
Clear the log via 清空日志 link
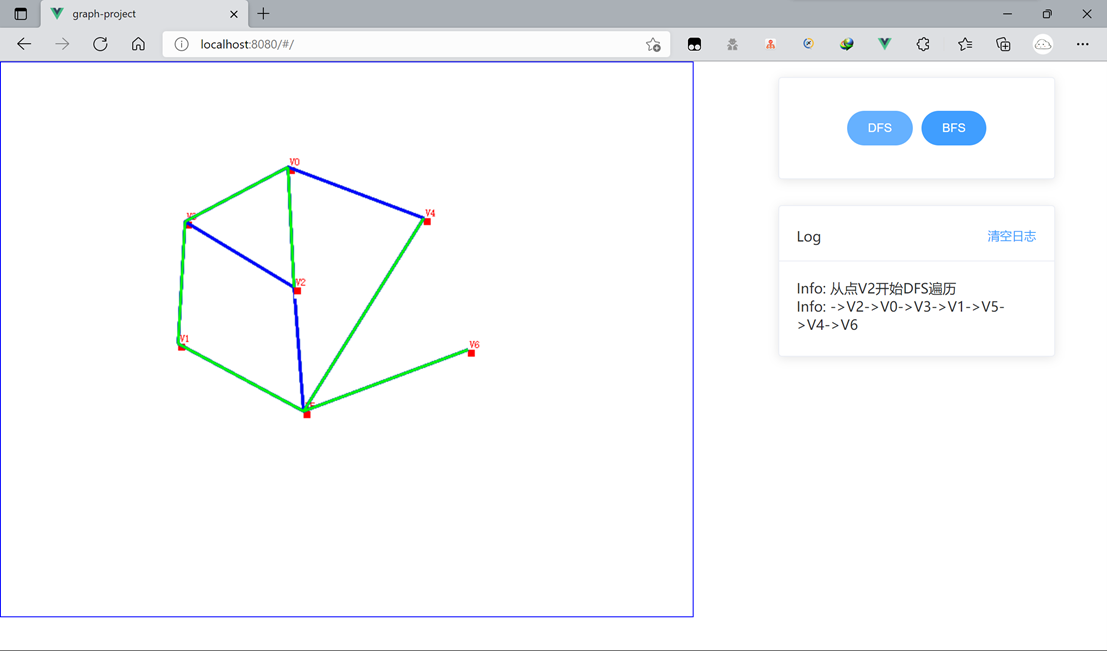pos(1012,237)
